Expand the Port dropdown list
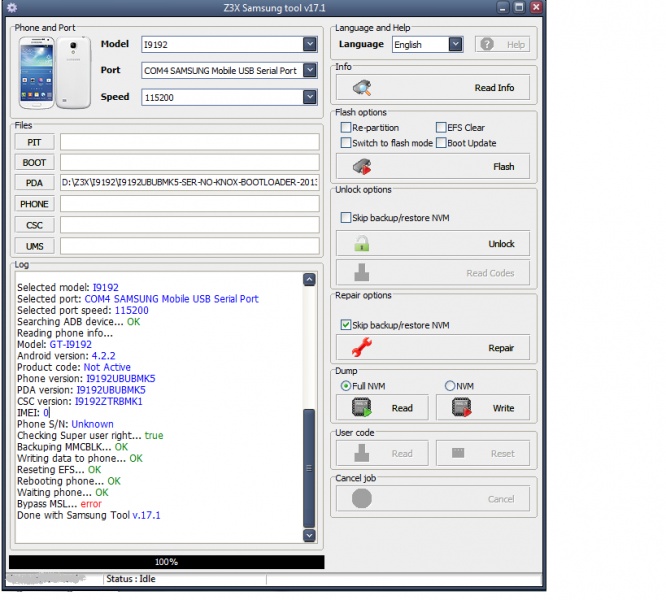The height and width of the screenshot is (600, 666). [x=310, y=70]
